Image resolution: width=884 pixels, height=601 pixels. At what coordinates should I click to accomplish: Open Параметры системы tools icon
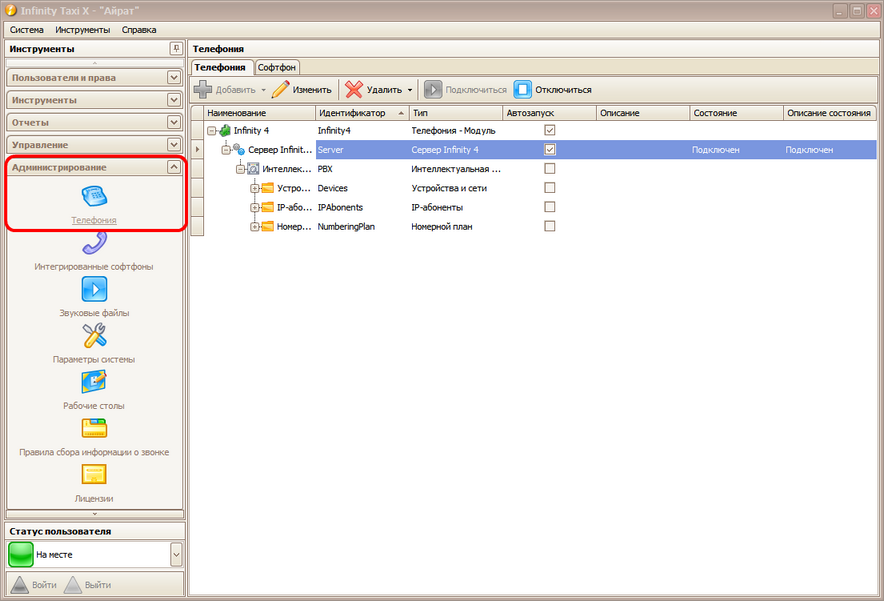coord(94,336)
